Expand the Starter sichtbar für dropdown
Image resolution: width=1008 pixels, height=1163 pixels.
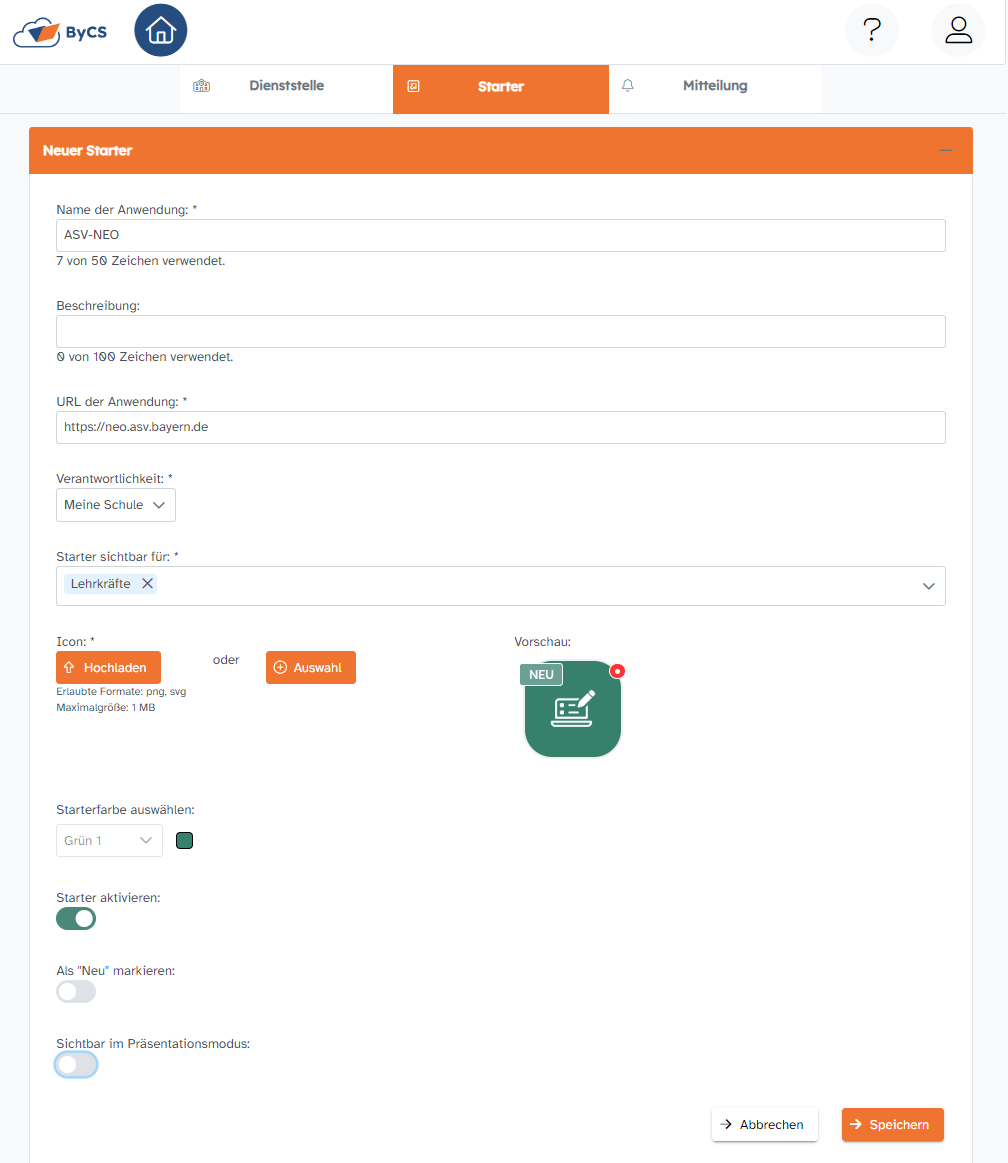[x=928, y=586]
